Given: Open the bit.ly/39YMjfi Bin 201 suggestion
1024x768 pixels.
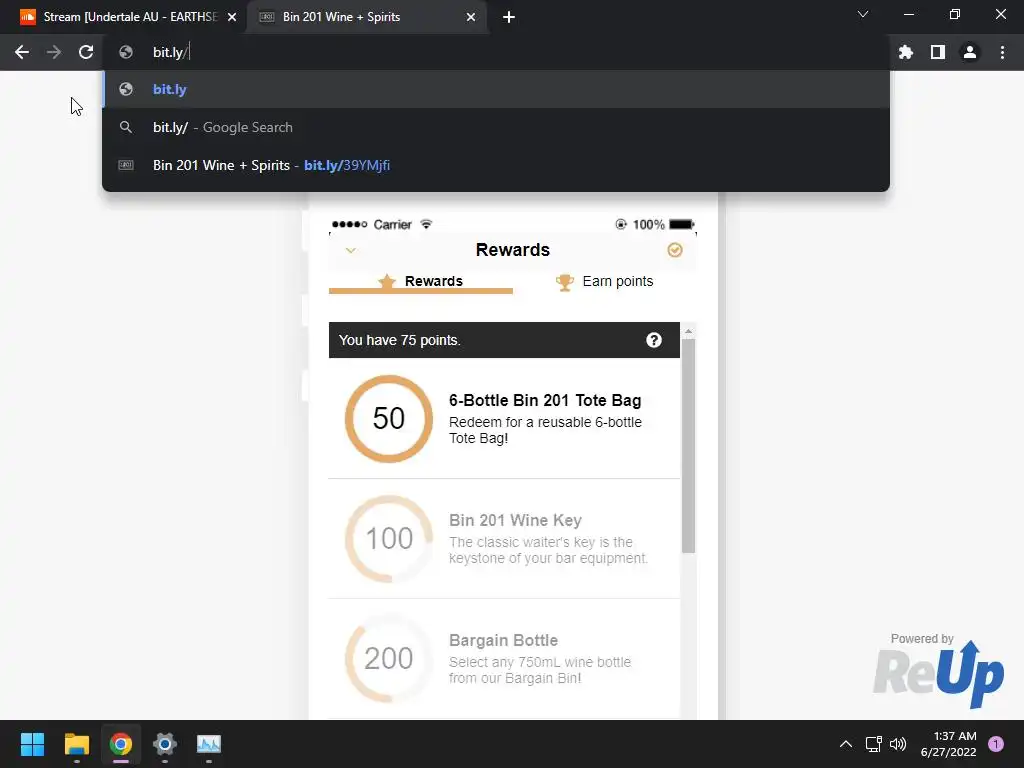Looking at the screenshot, I should [496, 165].
